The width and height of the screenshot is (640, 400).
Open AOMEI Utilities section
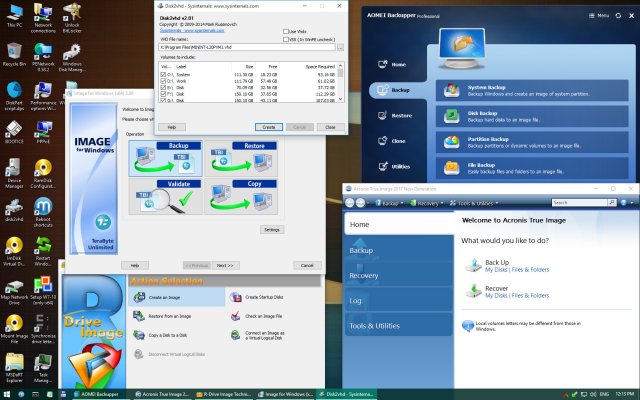(394, 167)
